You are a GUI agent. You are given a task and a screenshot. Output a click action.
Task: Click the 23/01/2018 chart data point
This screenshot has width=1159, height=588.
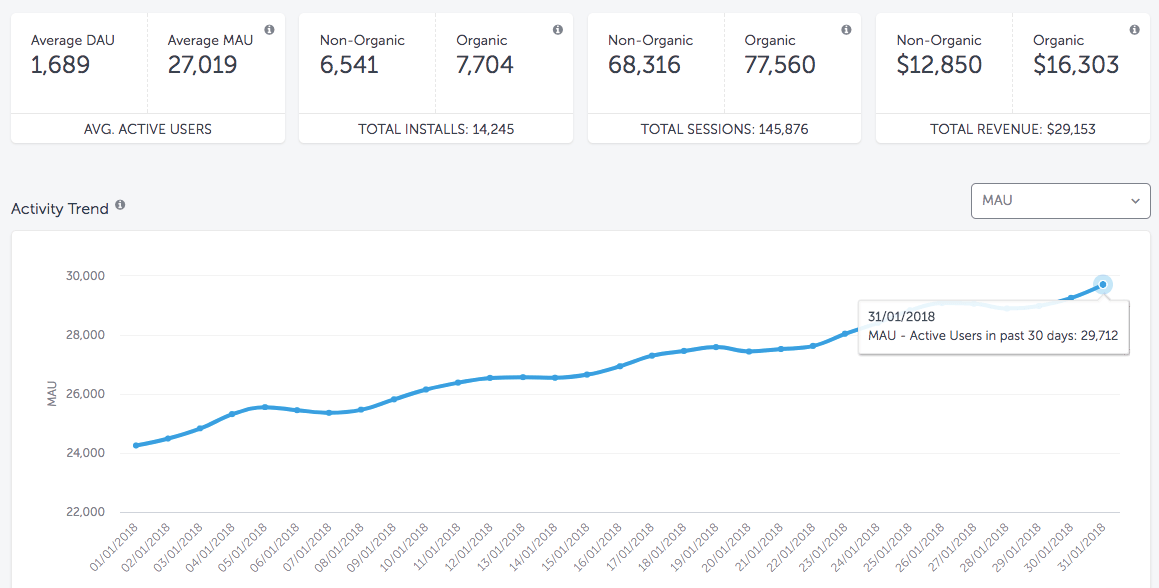click(x=845, y=334)
